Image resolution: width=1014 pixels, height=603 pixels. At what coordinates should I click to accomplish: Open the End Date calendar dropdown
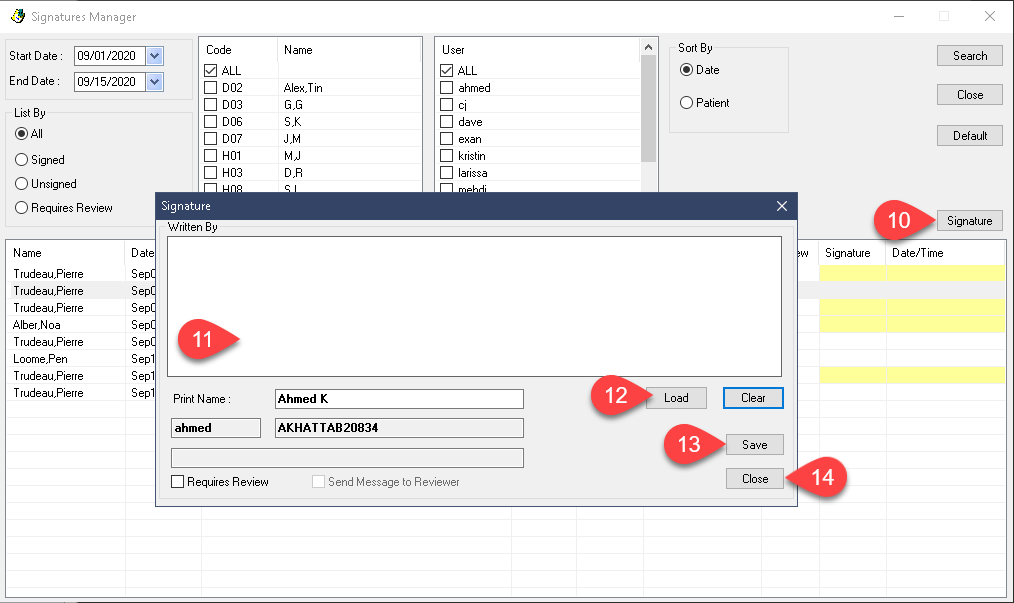coord(155,82)
